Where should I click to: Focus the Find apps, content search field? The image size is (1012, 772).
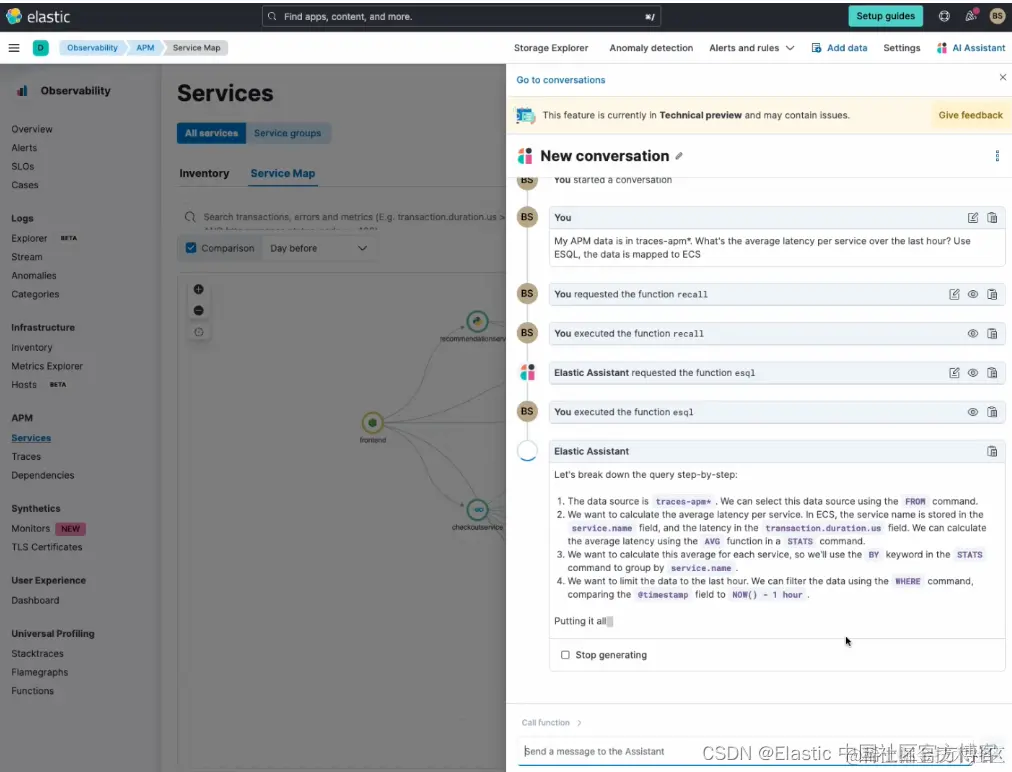point(461,17)
